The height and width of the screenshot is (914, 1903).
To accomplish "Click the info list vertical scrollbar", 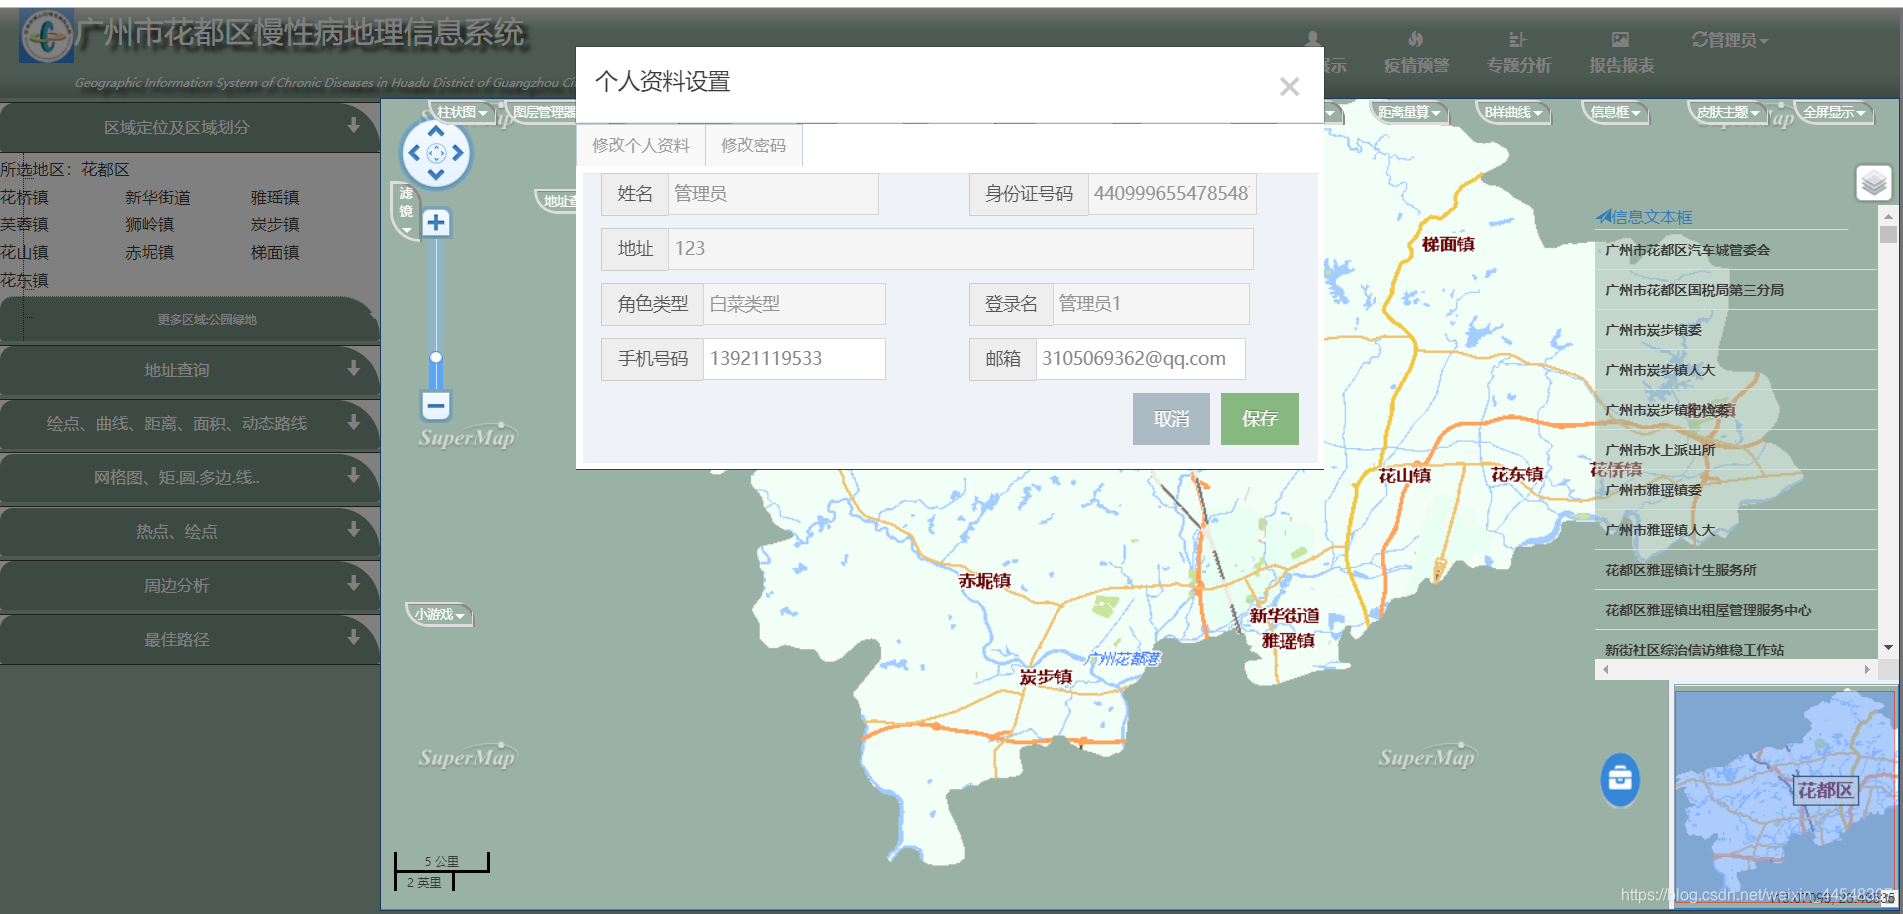I will pos(1888,432).
